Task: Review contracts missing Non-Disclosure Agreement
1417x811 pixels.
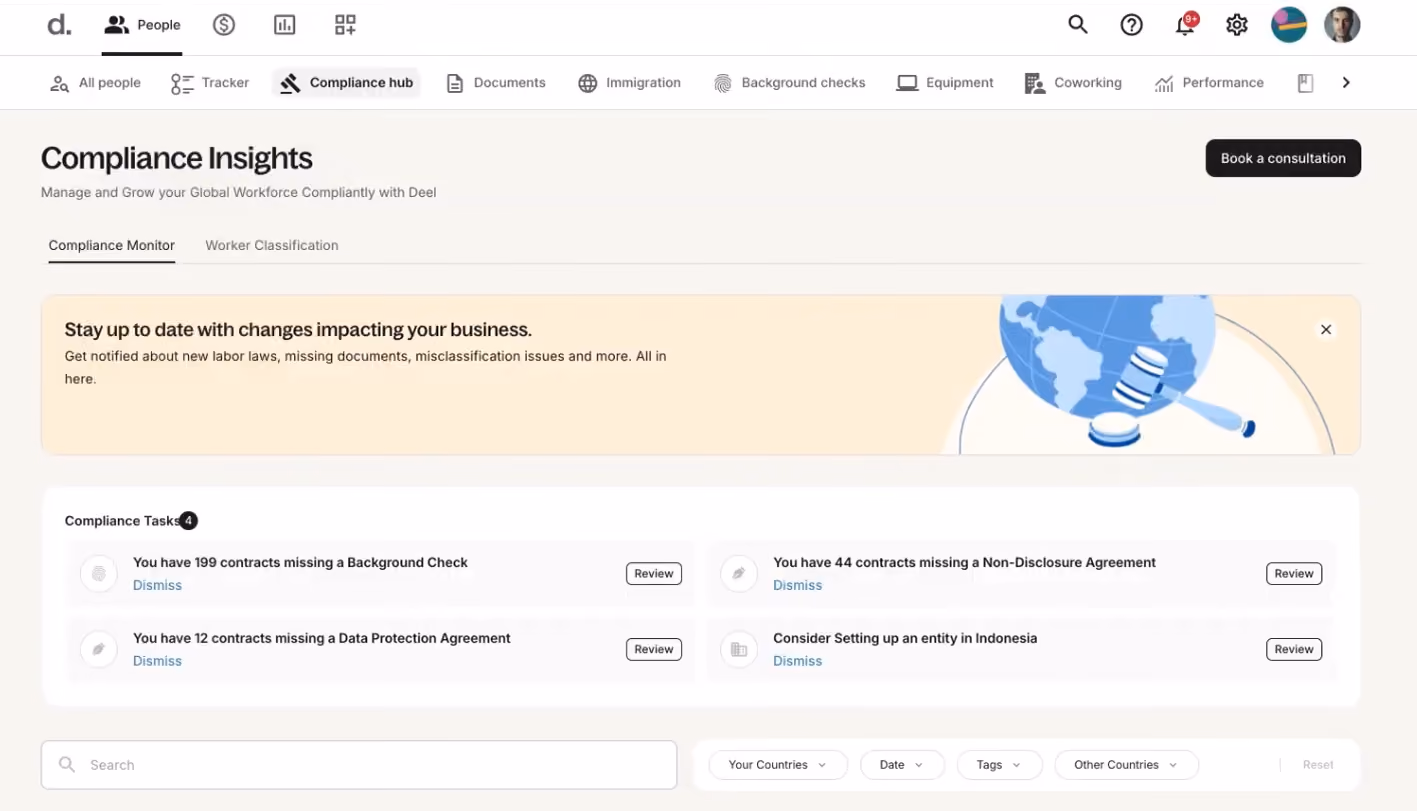Action: tap(1294, 574)
